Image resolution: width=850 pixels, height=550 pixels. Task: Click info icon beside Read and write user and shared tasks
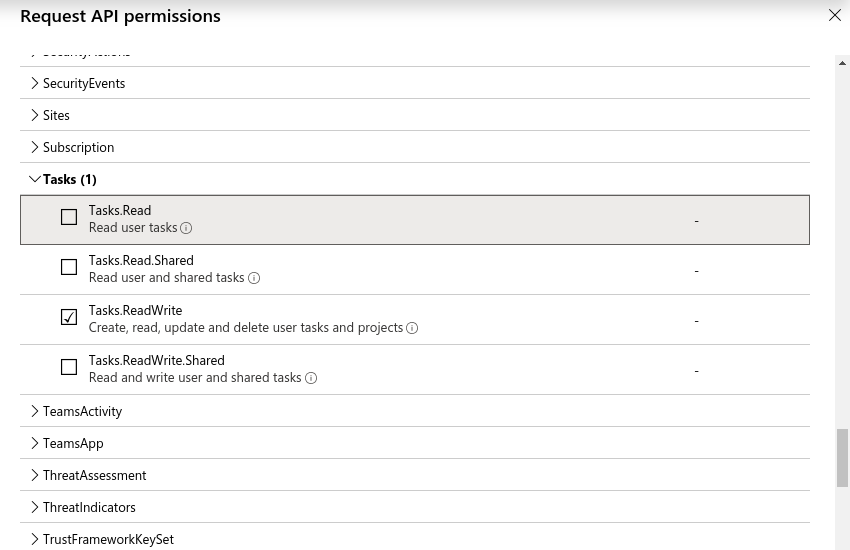click(x=311, y=378)
